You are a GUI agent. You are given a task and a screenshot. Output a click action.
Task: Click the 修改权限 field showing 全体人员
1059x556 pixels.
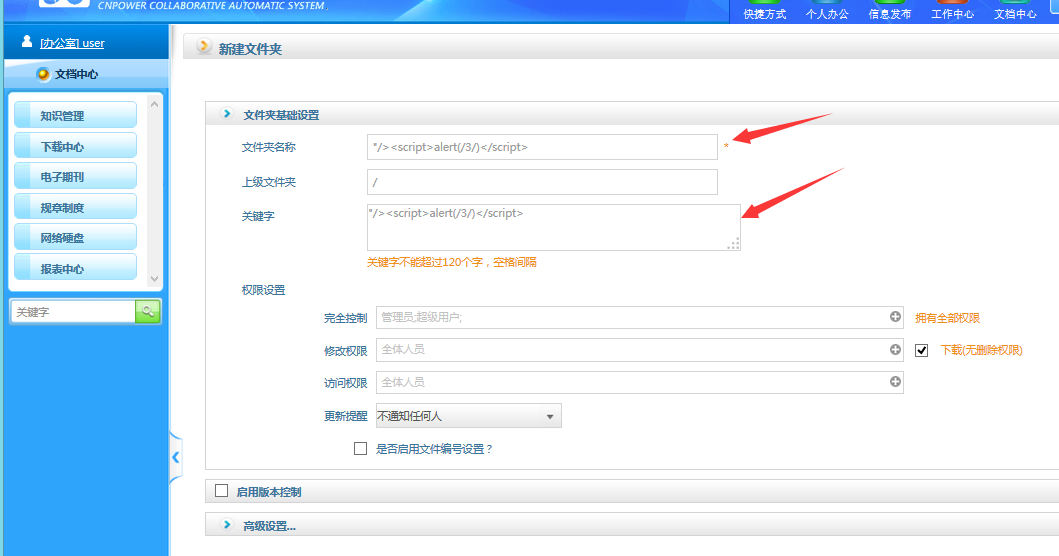tap(640, 349)
